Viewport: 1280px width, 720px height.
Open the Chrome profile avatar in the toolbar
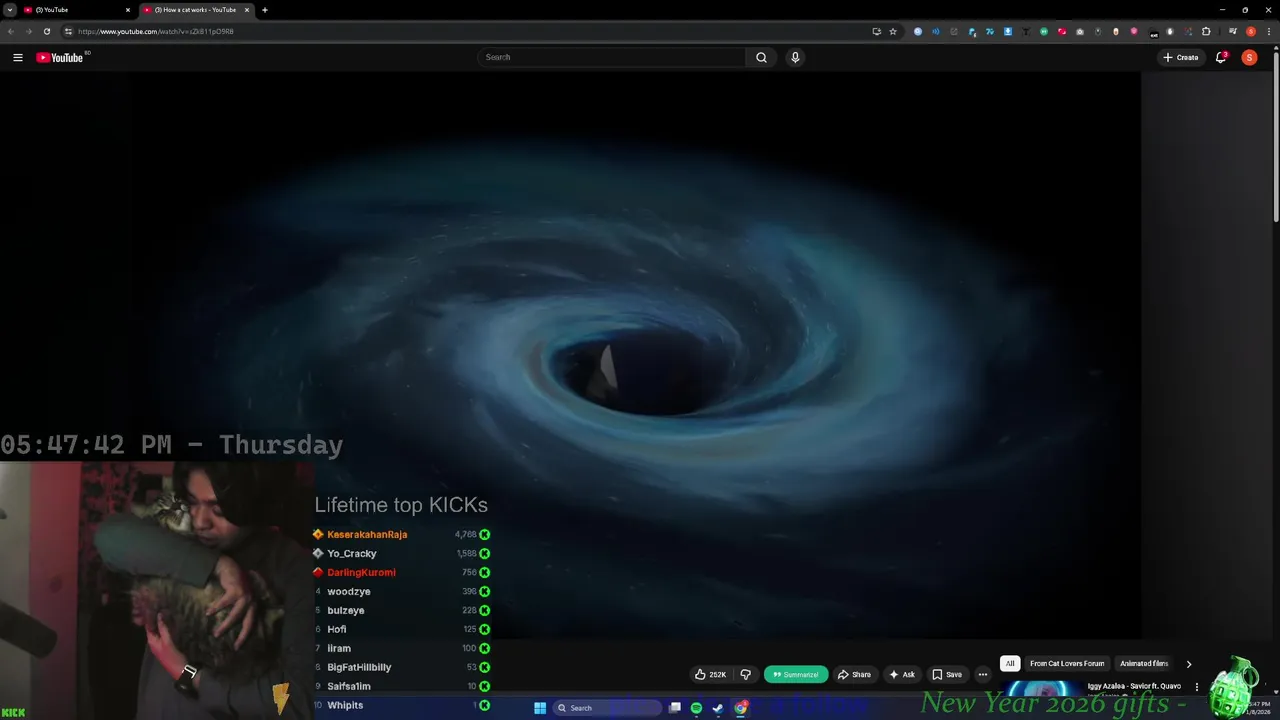1251,31
